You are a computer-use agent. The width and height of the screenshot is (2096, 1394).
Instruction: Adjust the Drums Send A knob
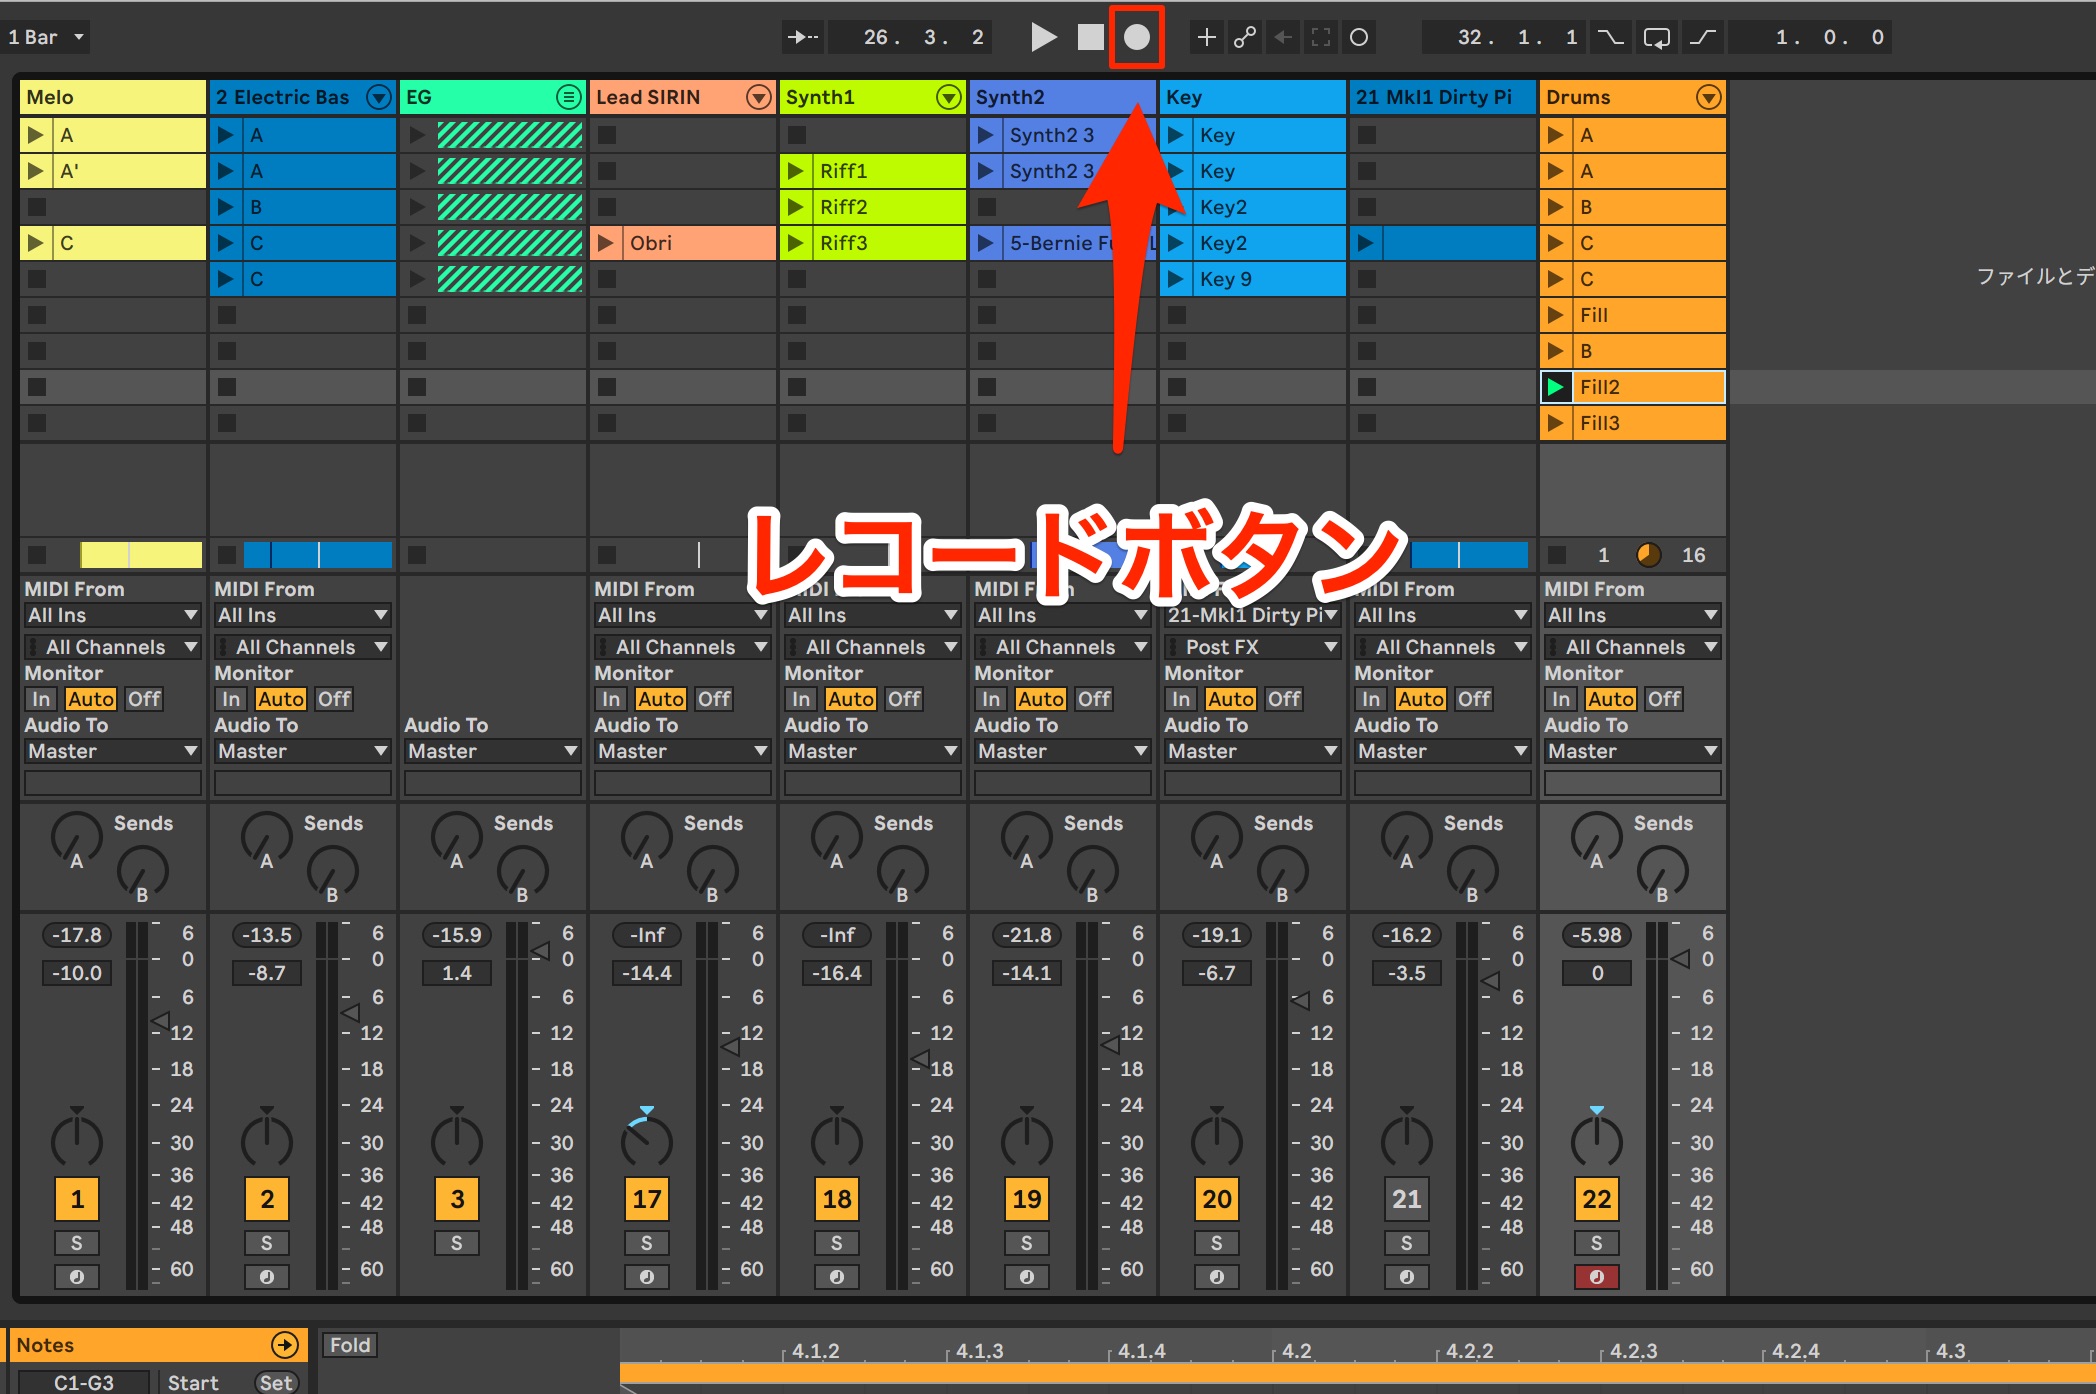tap(1597, 837)
